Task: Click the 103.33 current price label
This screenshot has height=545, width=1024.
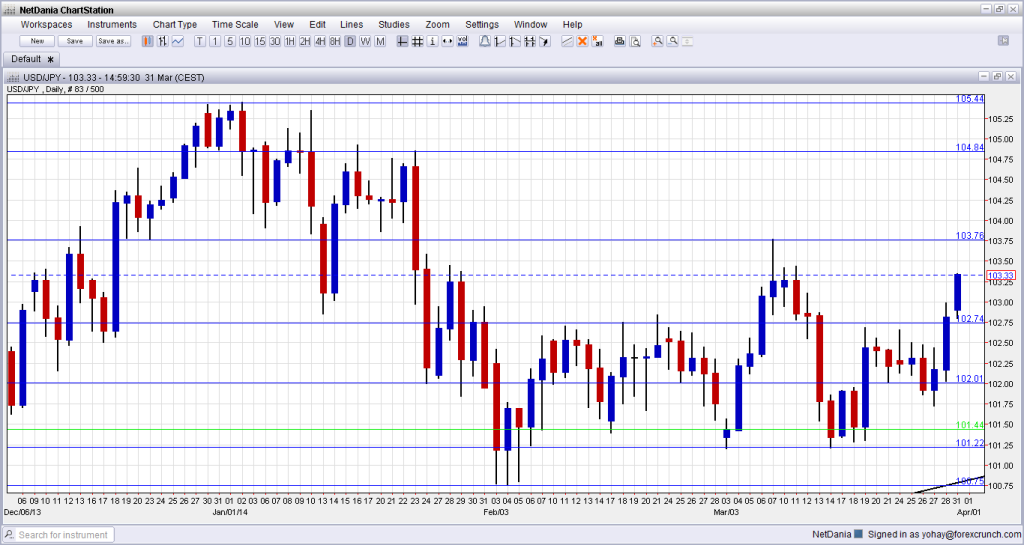Action: point(1000,275)
